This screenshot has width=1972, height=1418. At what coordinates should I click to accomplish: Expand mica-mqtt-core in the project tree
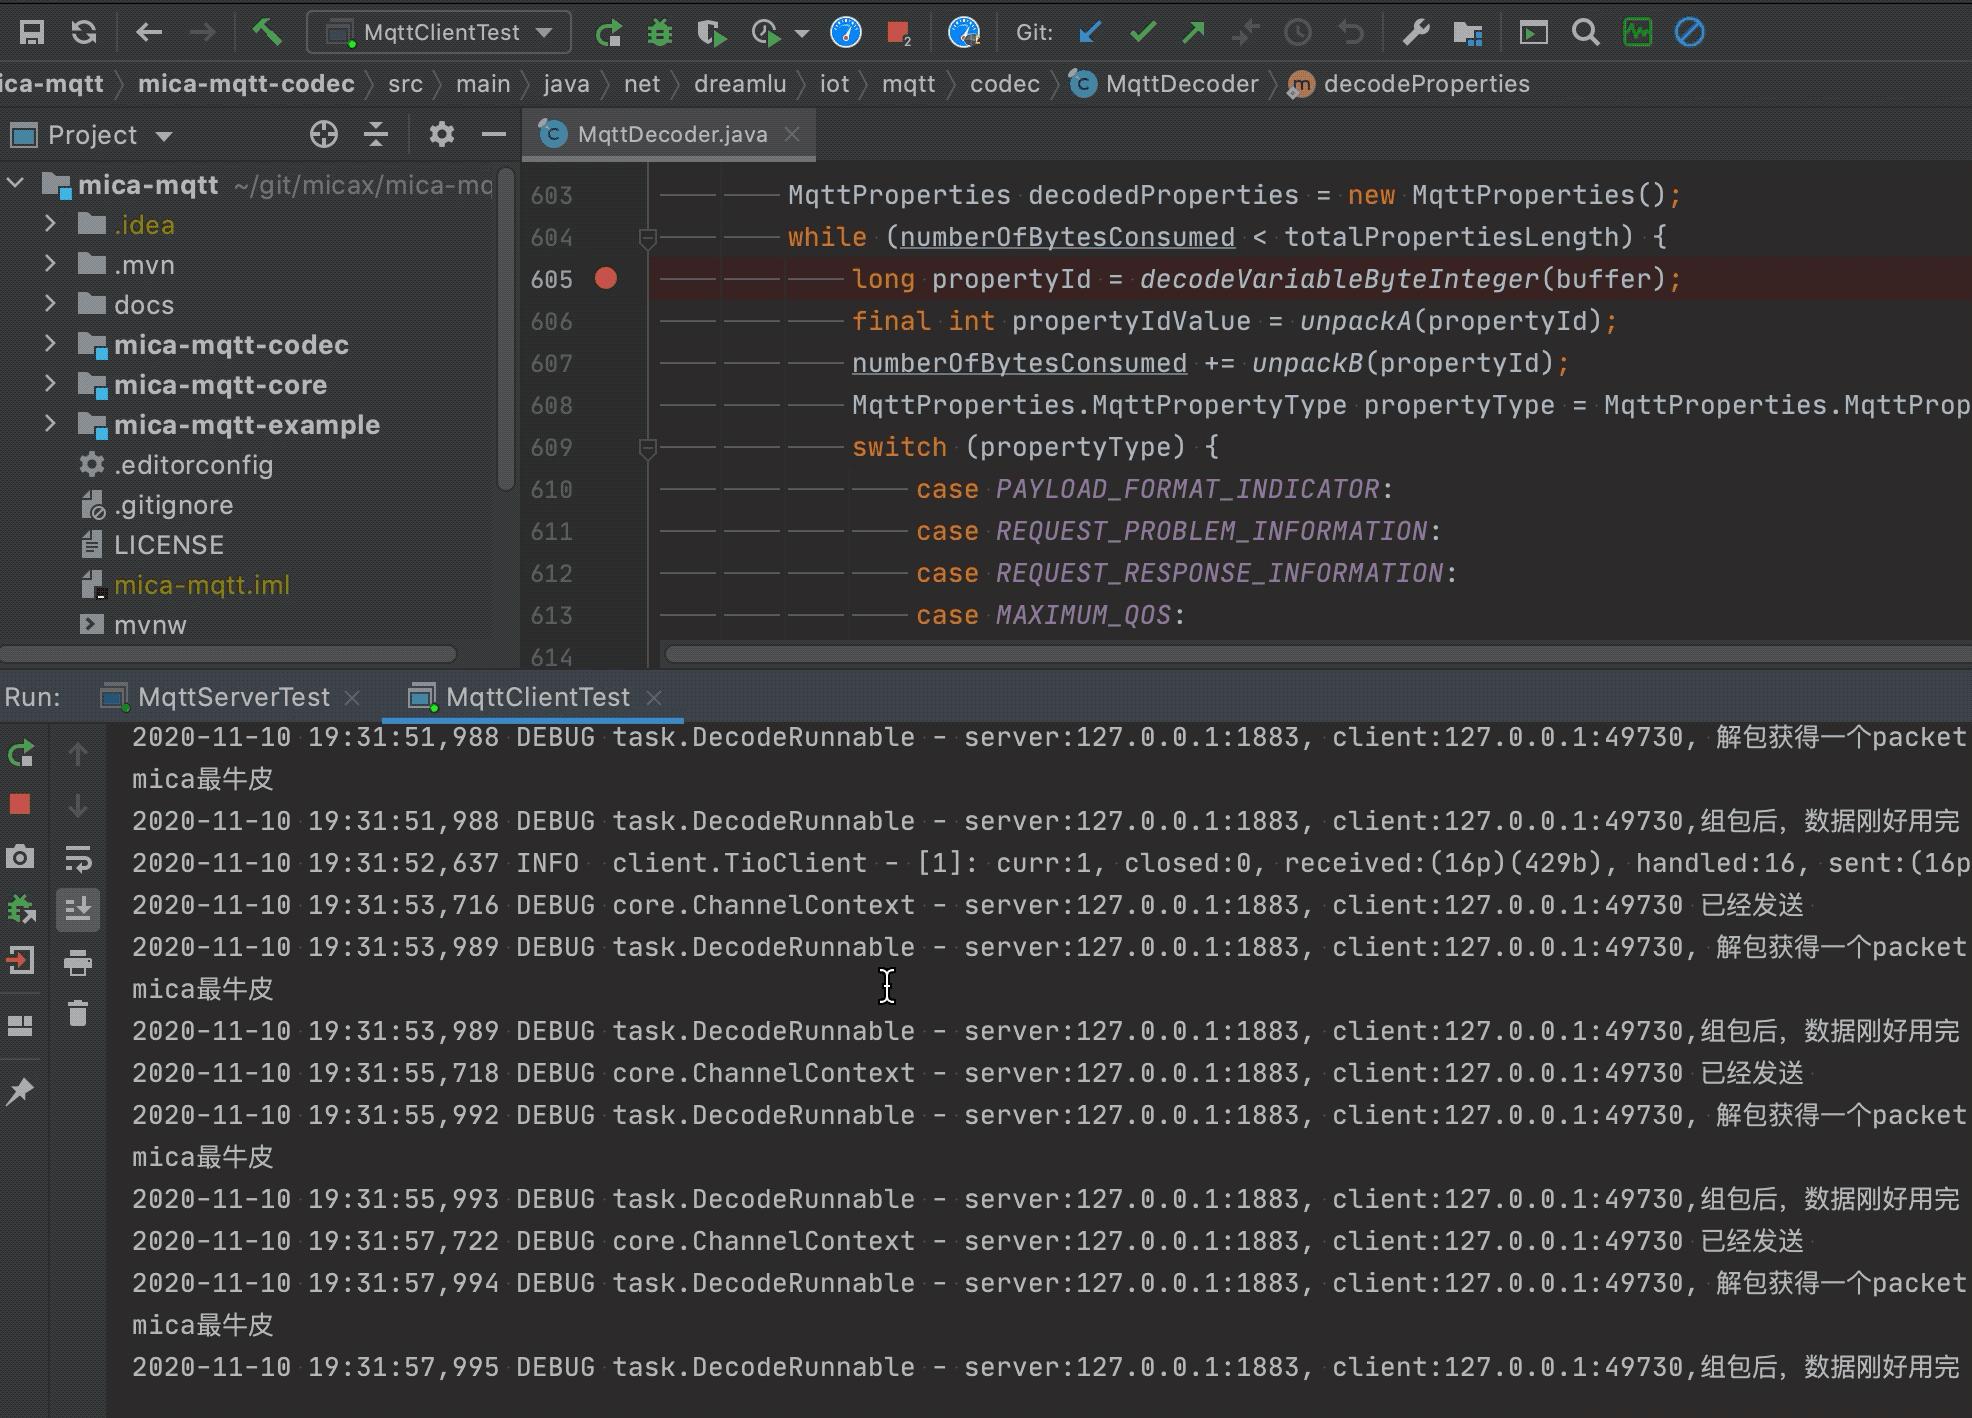coord(51,385)
